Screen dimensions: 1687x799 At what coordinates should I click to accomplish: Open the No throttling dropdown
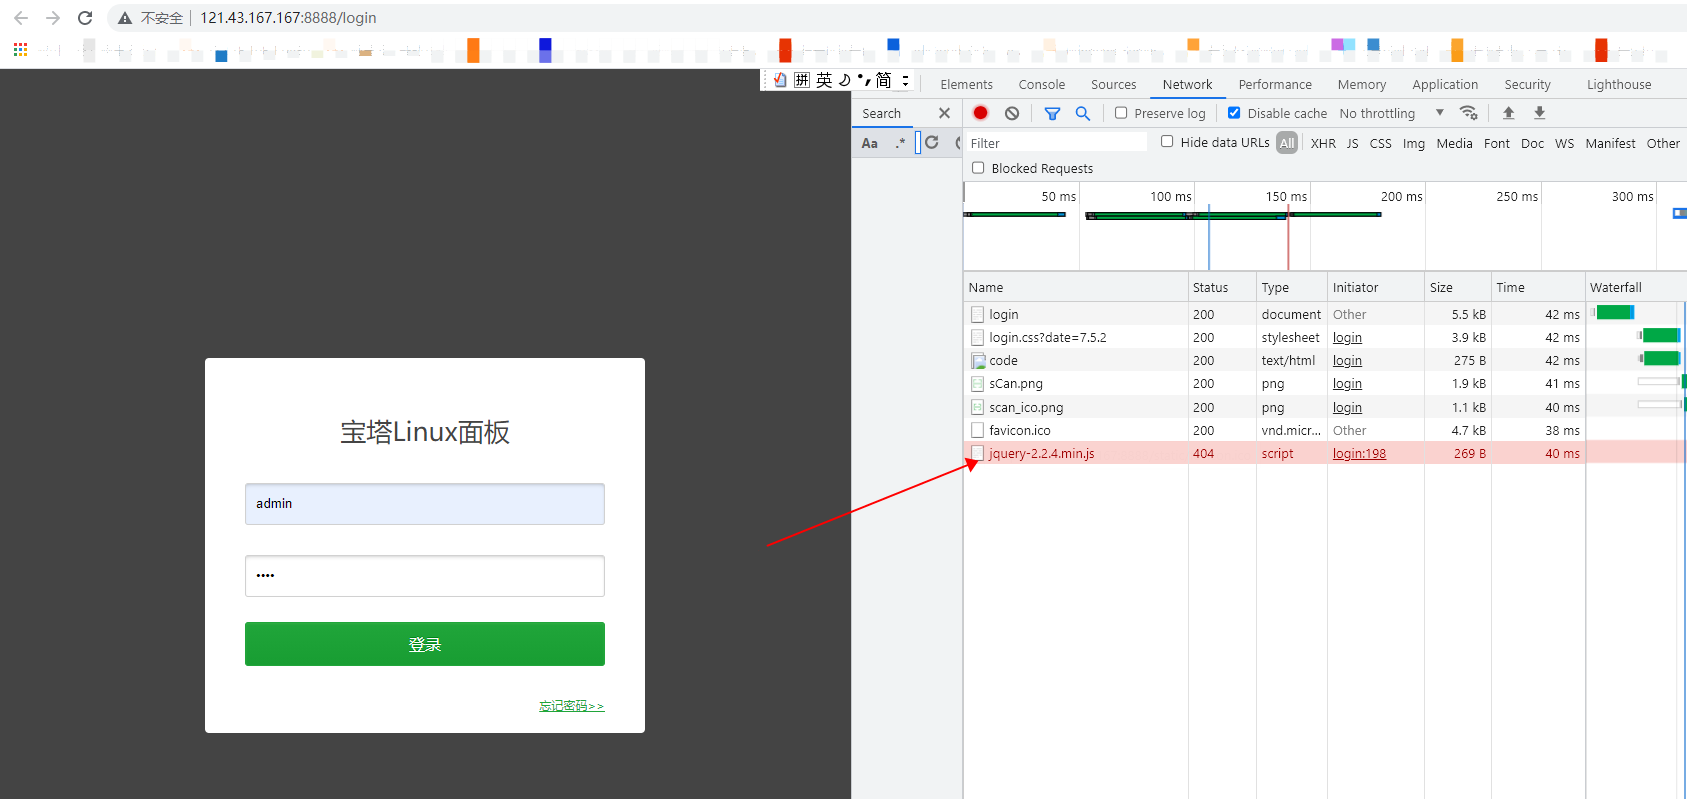point(1392,113)
